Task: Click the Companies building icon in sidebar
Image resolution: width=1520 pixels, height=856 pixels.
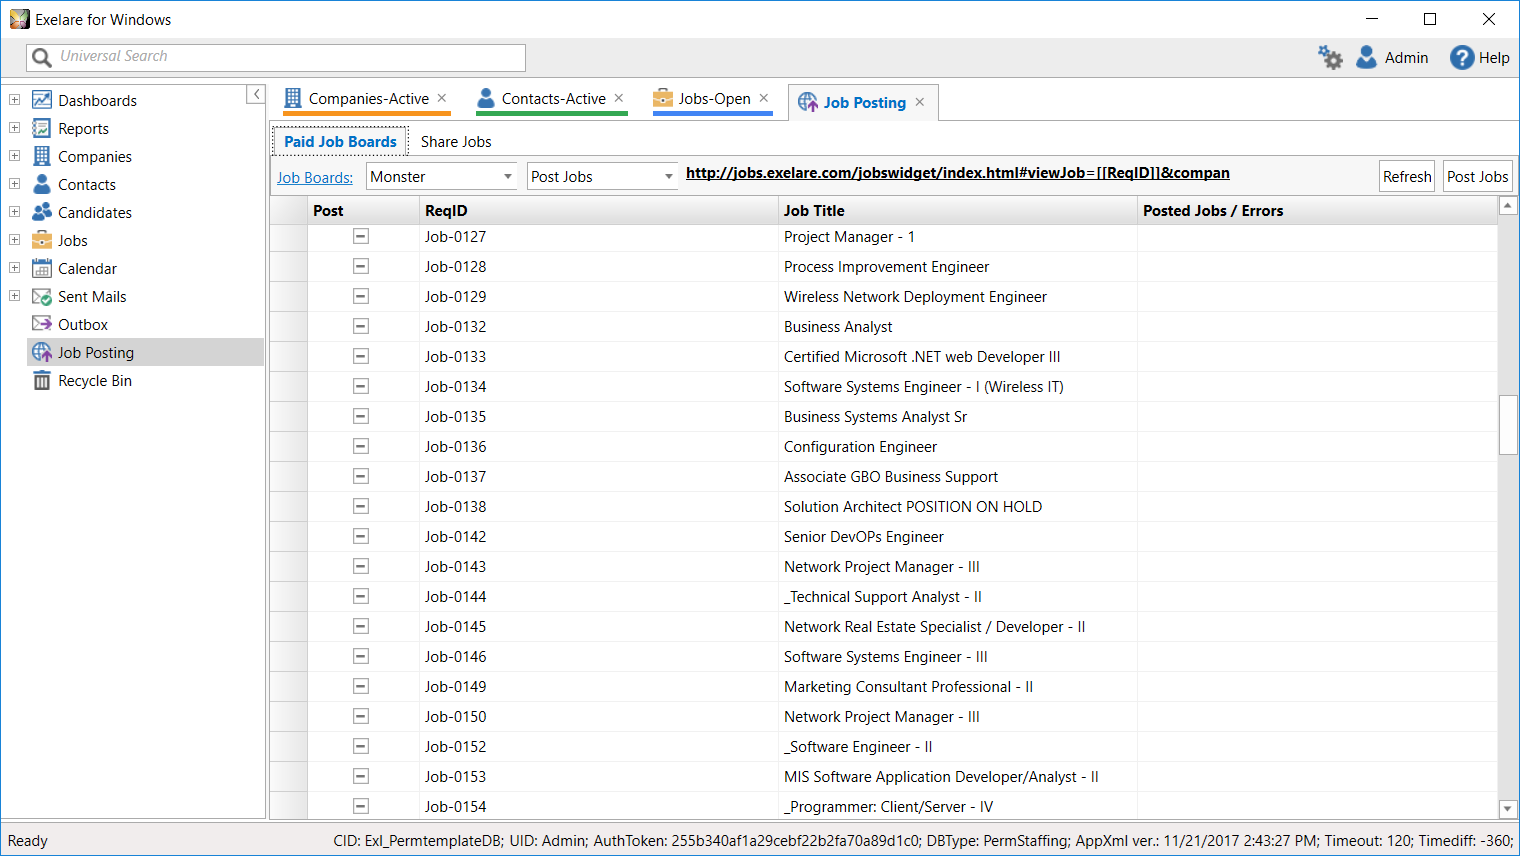Action: click(x=42, y=156)
